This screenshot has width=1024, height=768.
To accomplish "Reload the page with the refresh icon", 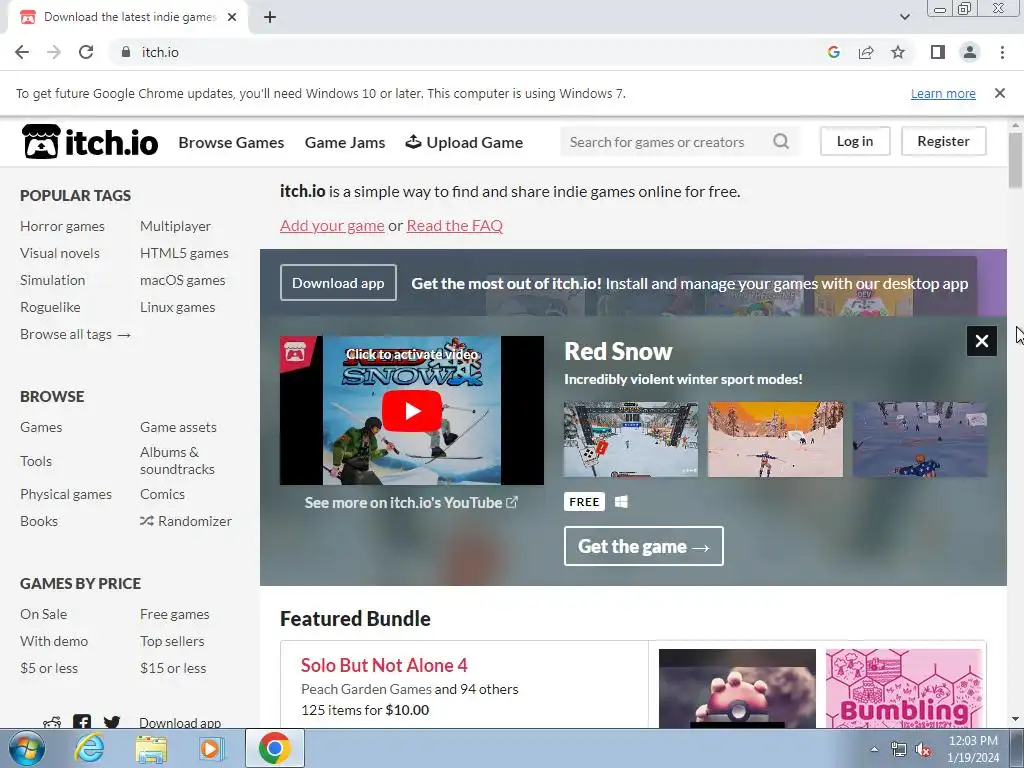I will pos(86,52).
